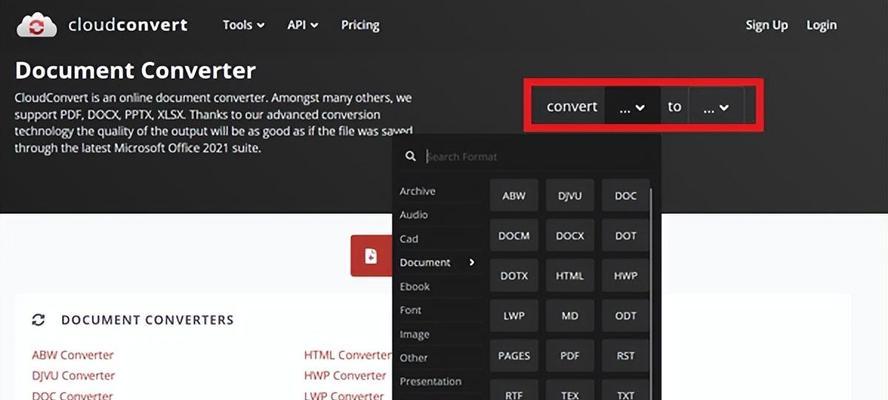Screen dimensions: 888x400
Task: Click the Login link
Action: [821, 25]
